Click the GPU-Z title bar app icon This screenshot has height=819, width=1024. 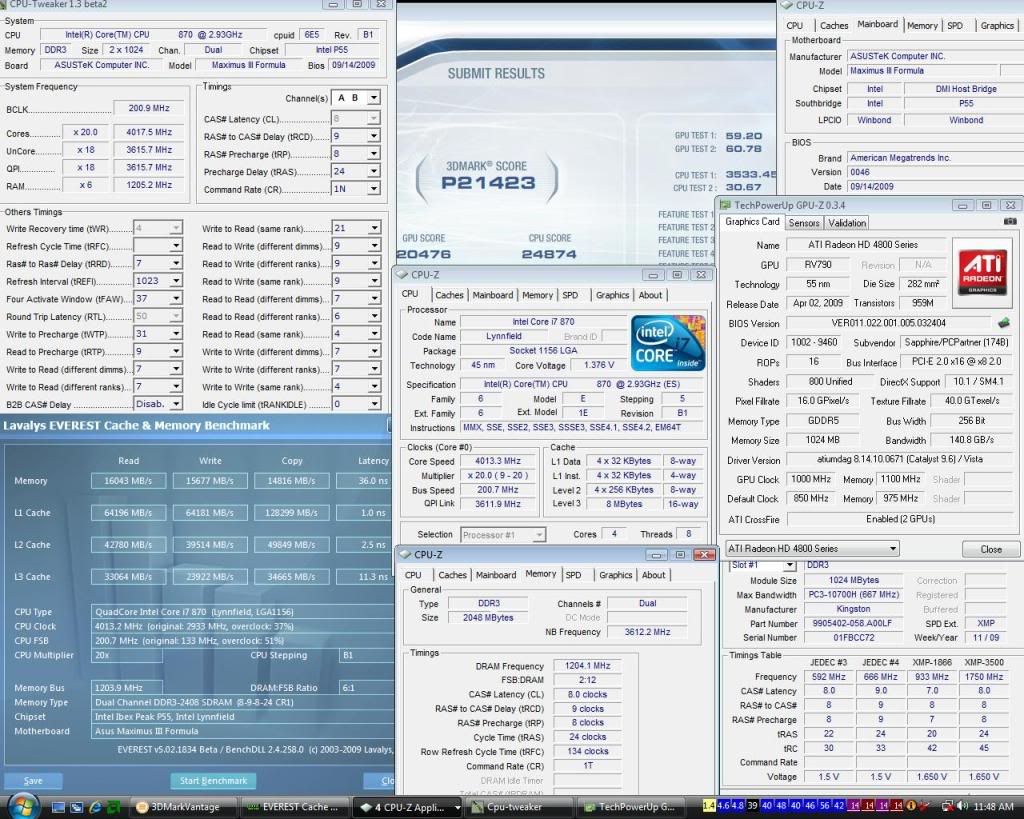tap(725, 205)
